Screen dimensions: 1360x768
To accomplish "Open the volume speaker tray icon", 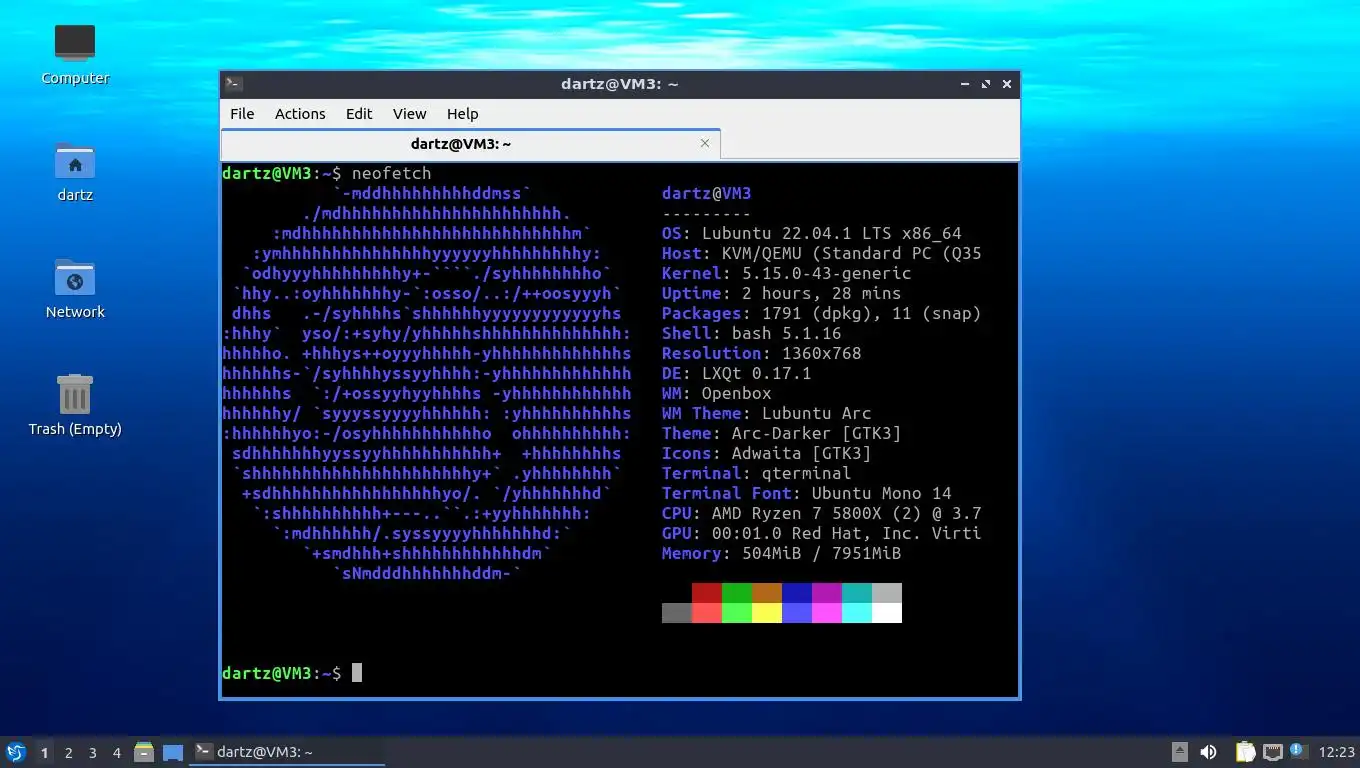I will [x=1208, y=752].
